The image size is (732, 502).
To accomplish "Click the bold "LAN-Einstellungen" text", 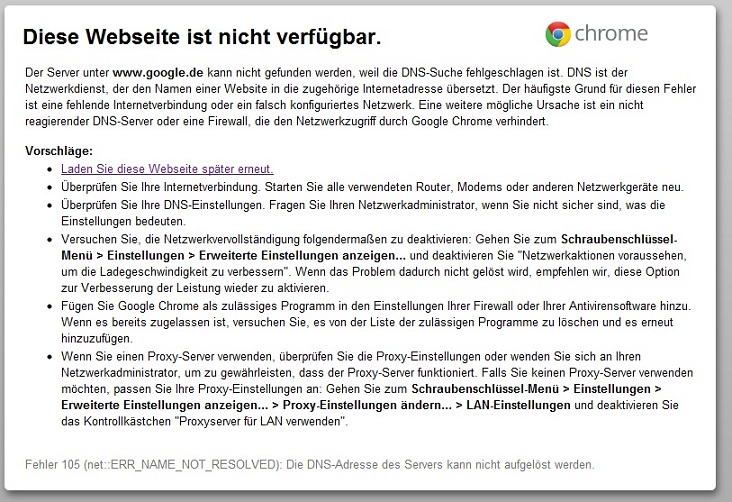I will click(x=518, y=405).
